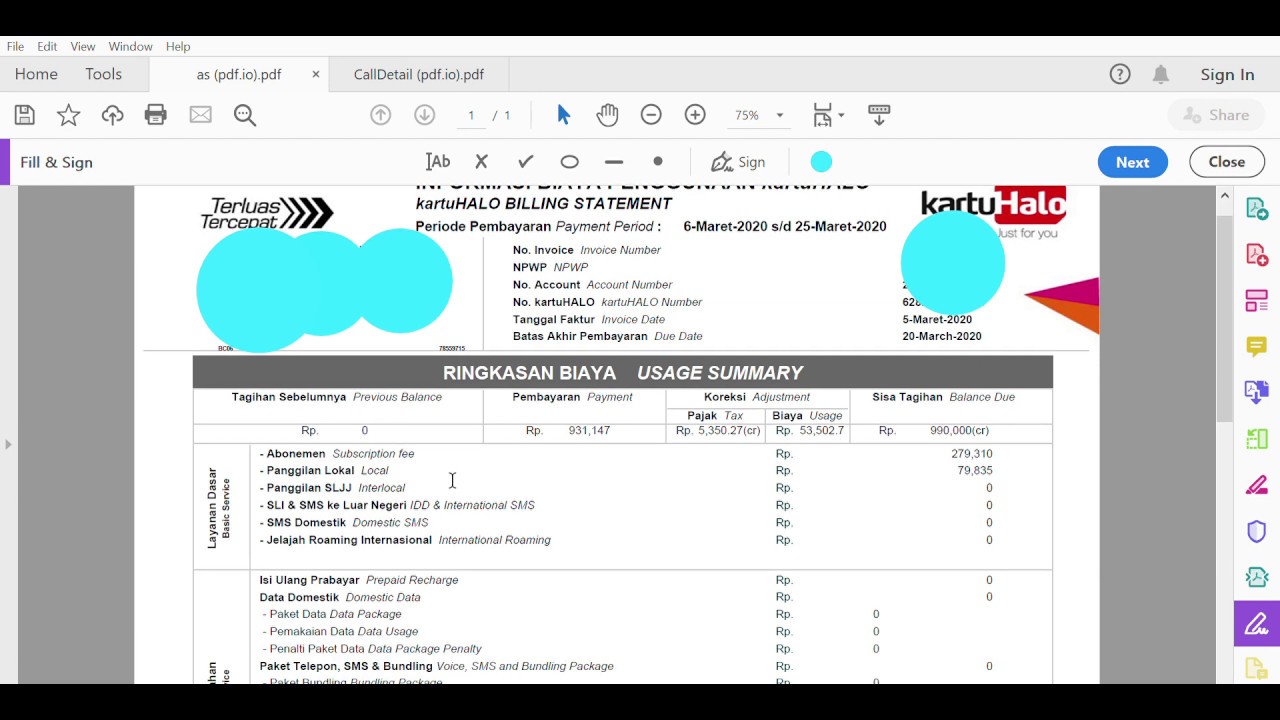1280x720 pixels.
Task: Open the Help menu
Action: click(178, 46)
